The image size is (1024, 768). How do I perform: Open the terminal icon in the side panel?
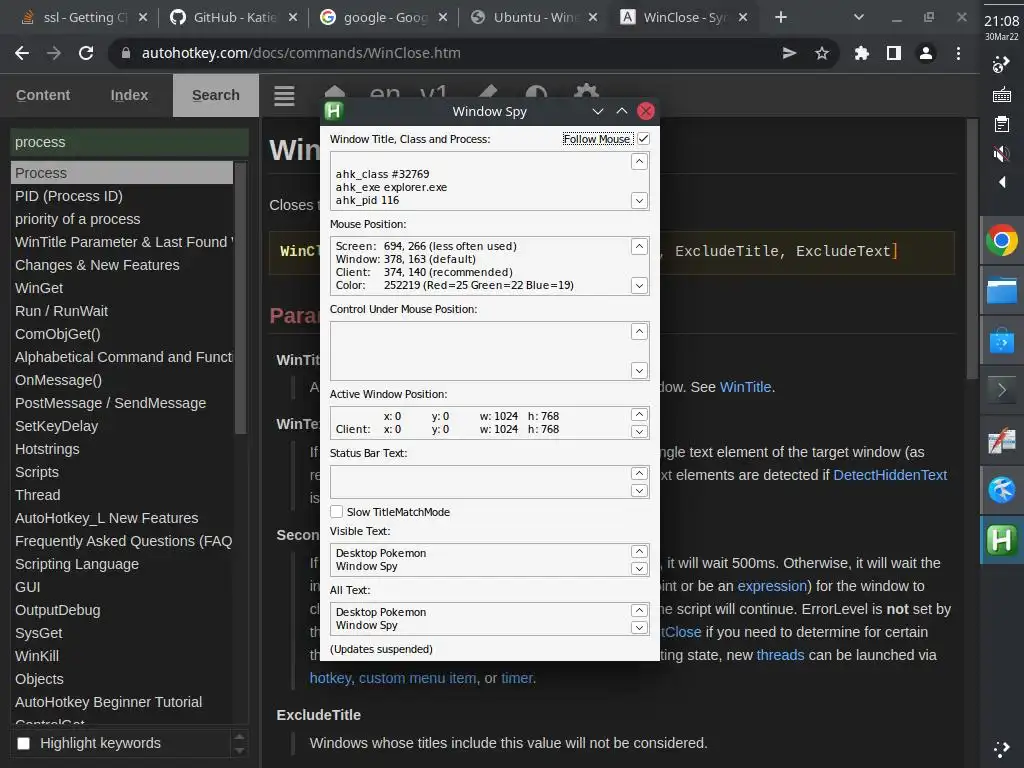(x=1001, y=391)
